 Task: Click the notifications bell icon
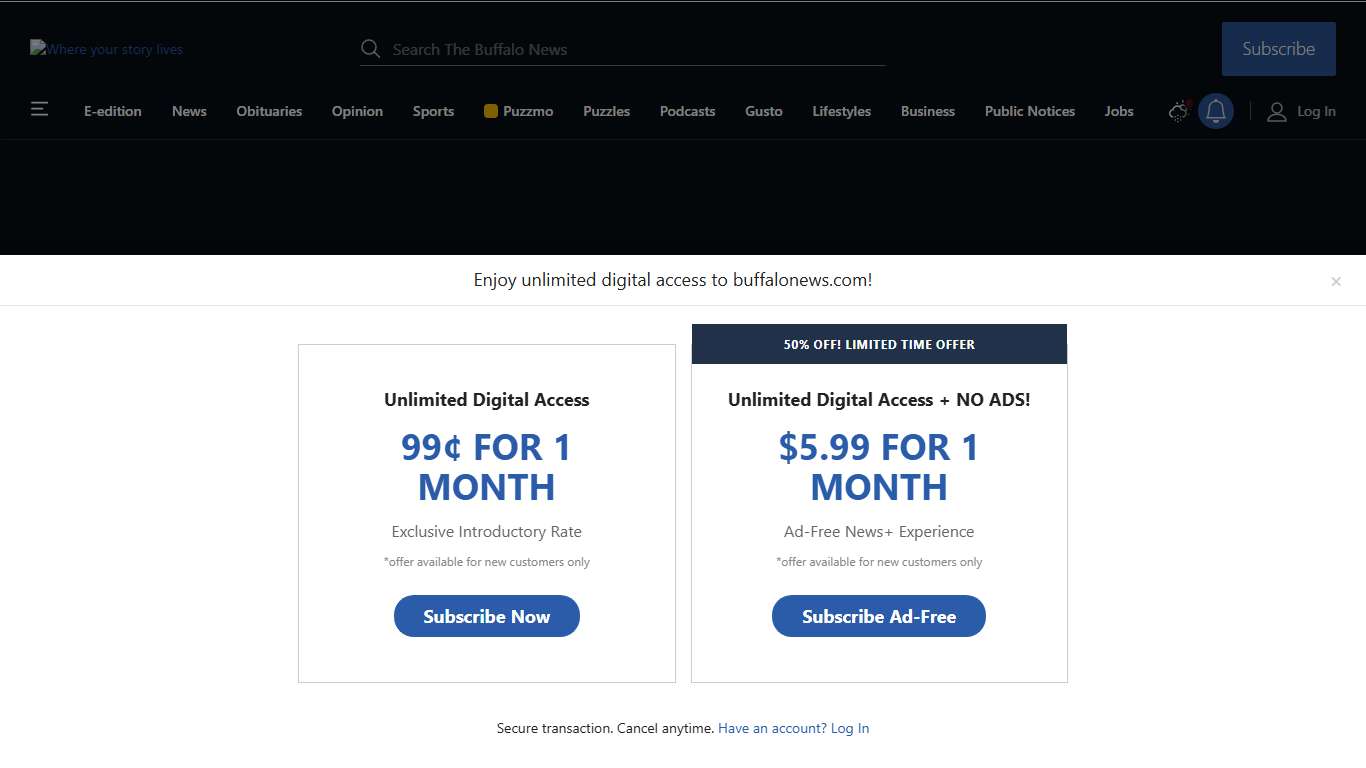[1216, 111]
